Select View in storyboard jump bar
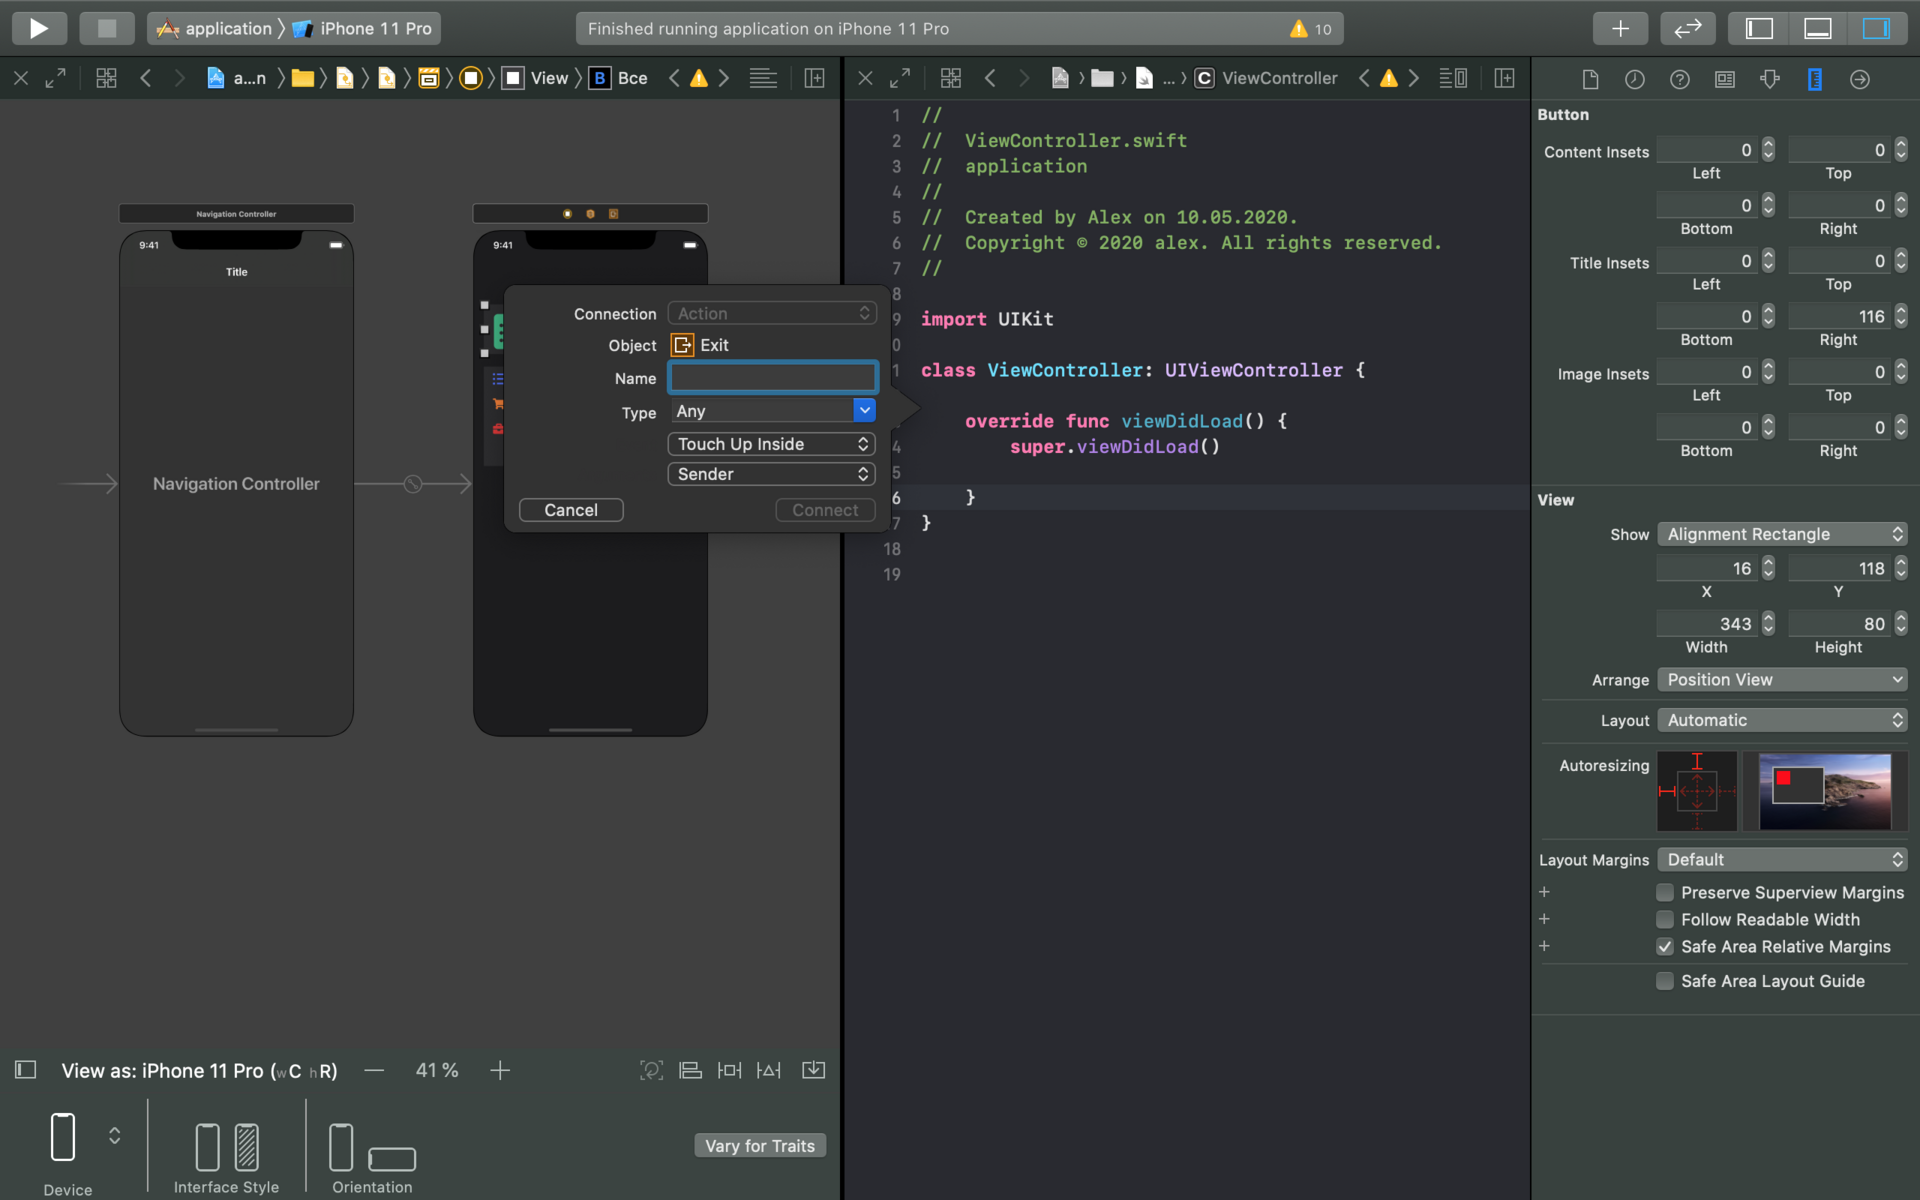Screen dimensions: 1920x1200 (536, 78)
